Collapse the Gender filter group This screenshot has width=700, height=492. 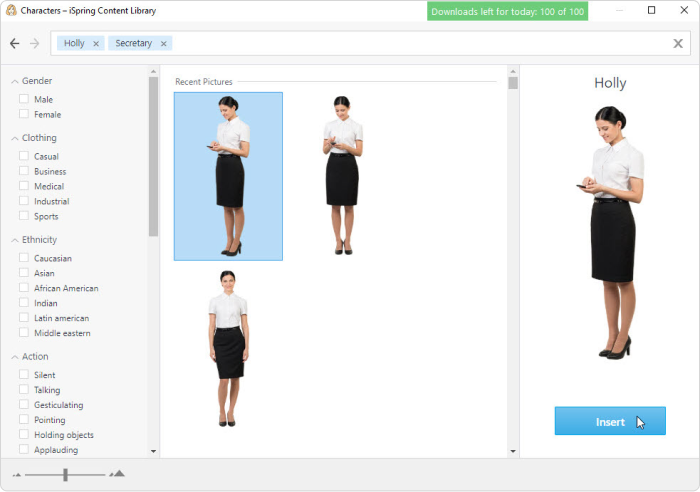tap(15, 81)
